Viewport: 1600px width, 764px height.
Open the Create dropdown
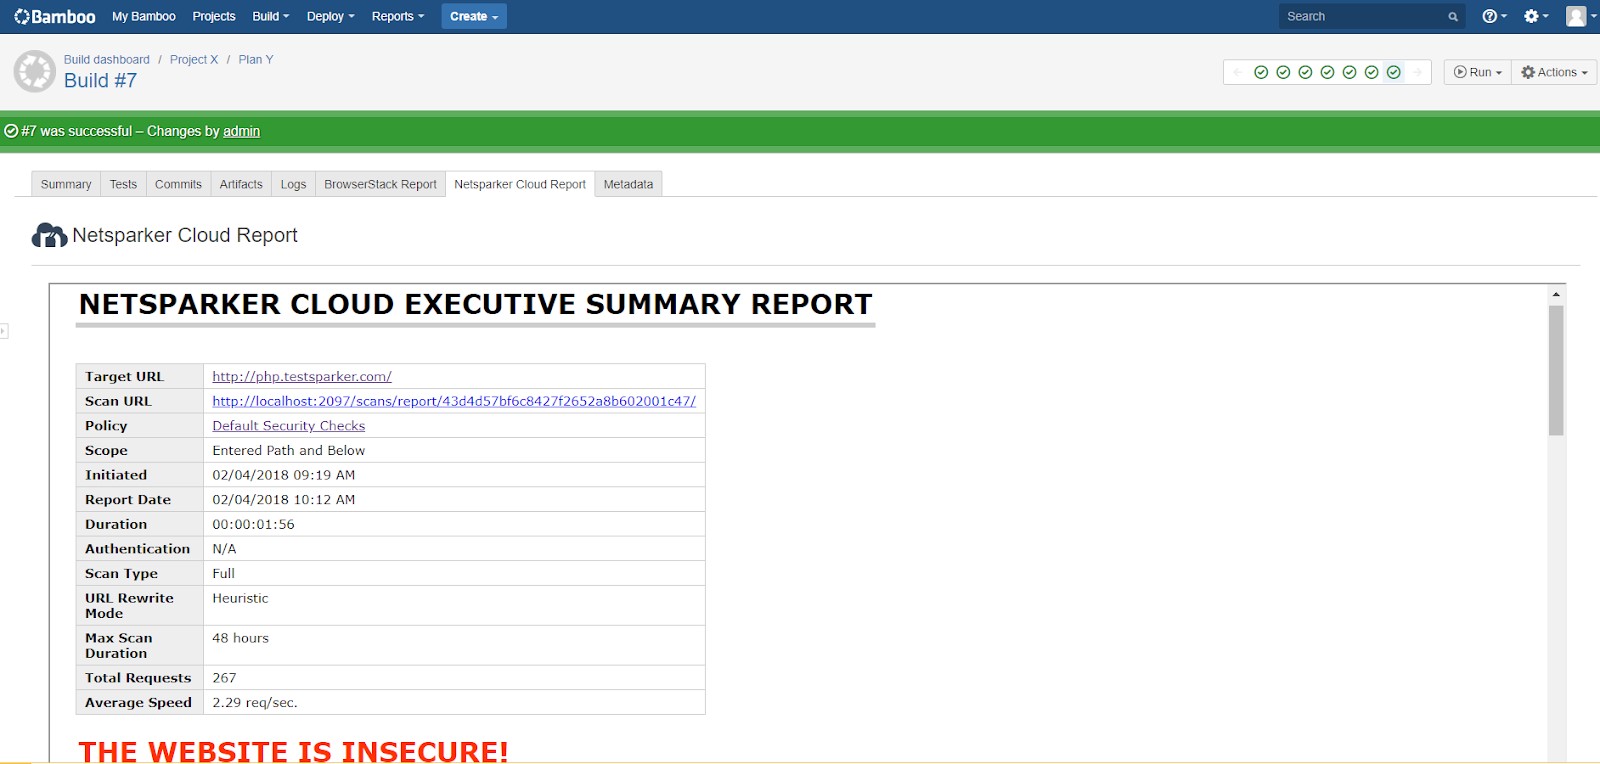tap(473, 16)
